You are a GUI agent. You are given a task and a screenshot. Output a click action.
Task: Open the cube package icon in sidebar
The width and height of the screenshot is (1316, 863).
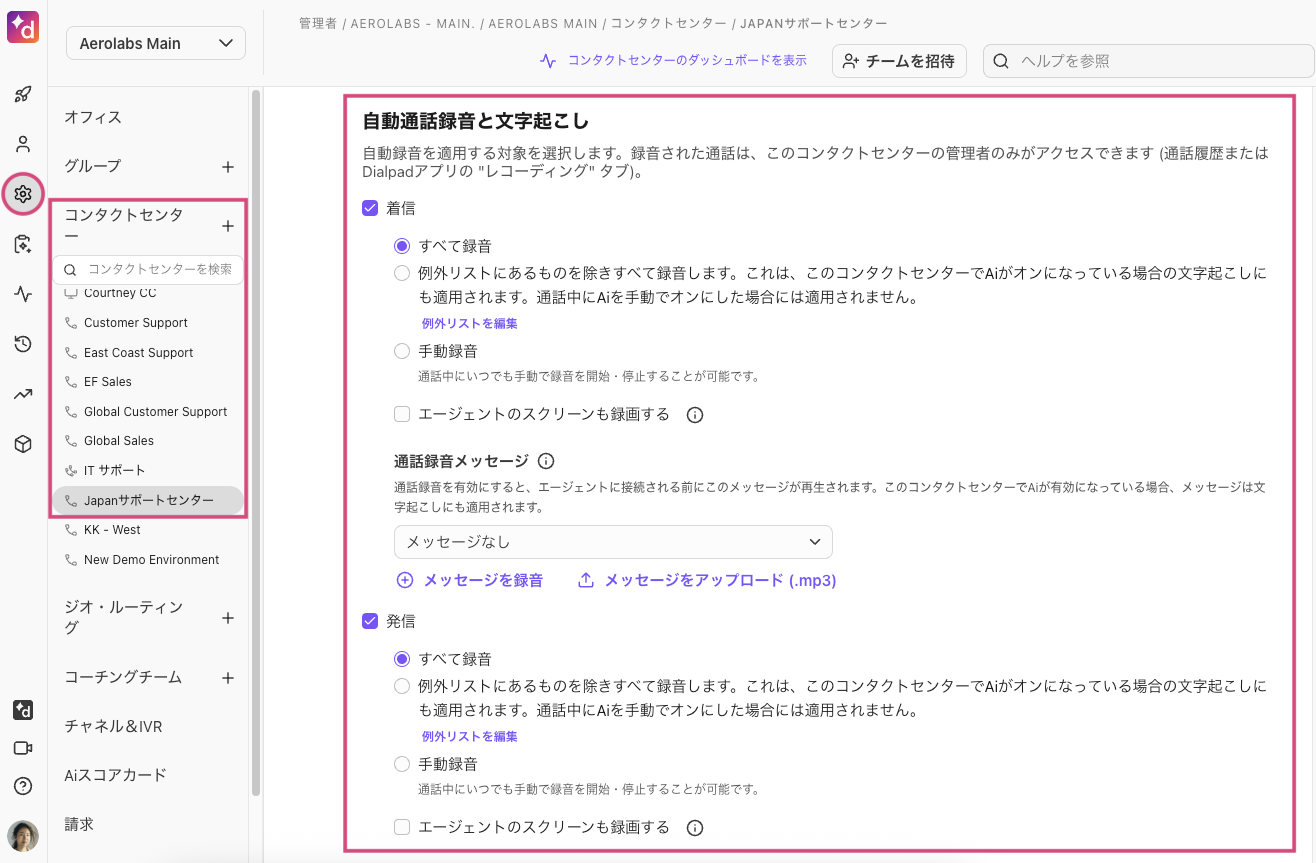pos(23,444)
